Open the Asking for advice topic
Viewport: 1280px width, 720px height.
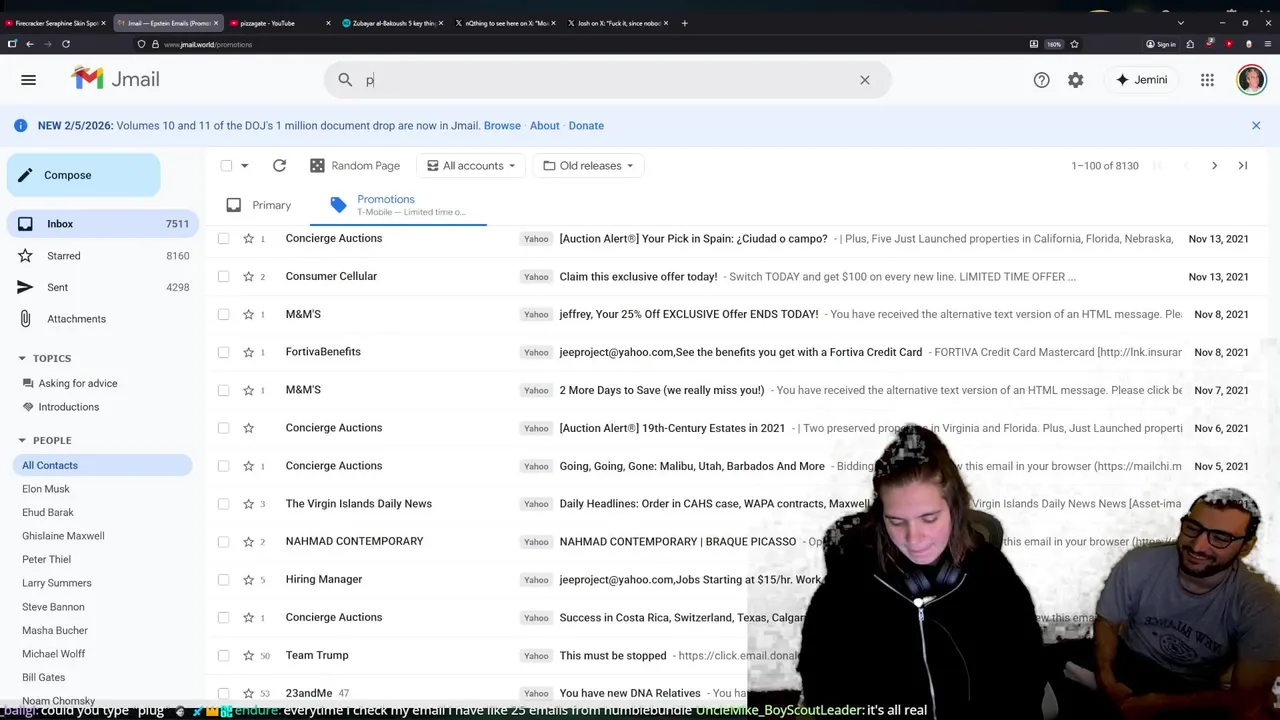[x=78, y=383]
